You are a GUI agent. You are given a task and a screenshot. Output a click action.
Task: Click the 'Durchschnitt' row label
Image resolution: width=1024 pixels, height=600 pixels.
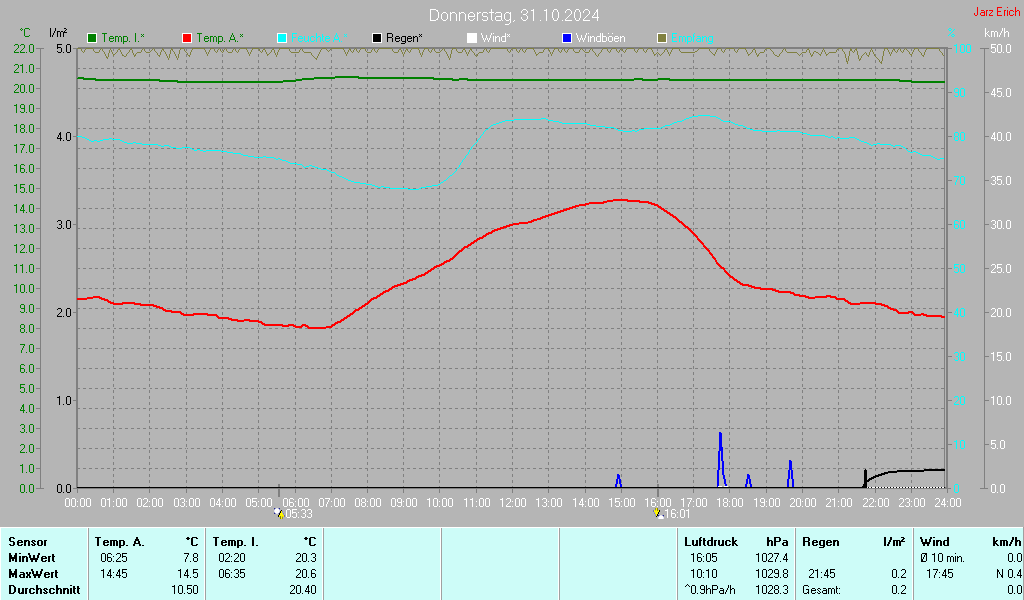pyautogui.click(x=44, y=590)
